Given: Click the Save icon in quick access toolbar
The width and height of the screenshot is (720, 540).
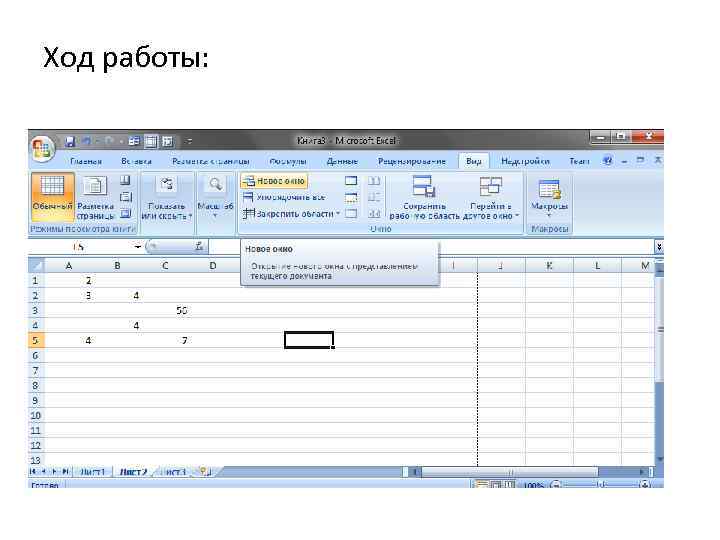Looking at the screenshot, I should 70,141.
